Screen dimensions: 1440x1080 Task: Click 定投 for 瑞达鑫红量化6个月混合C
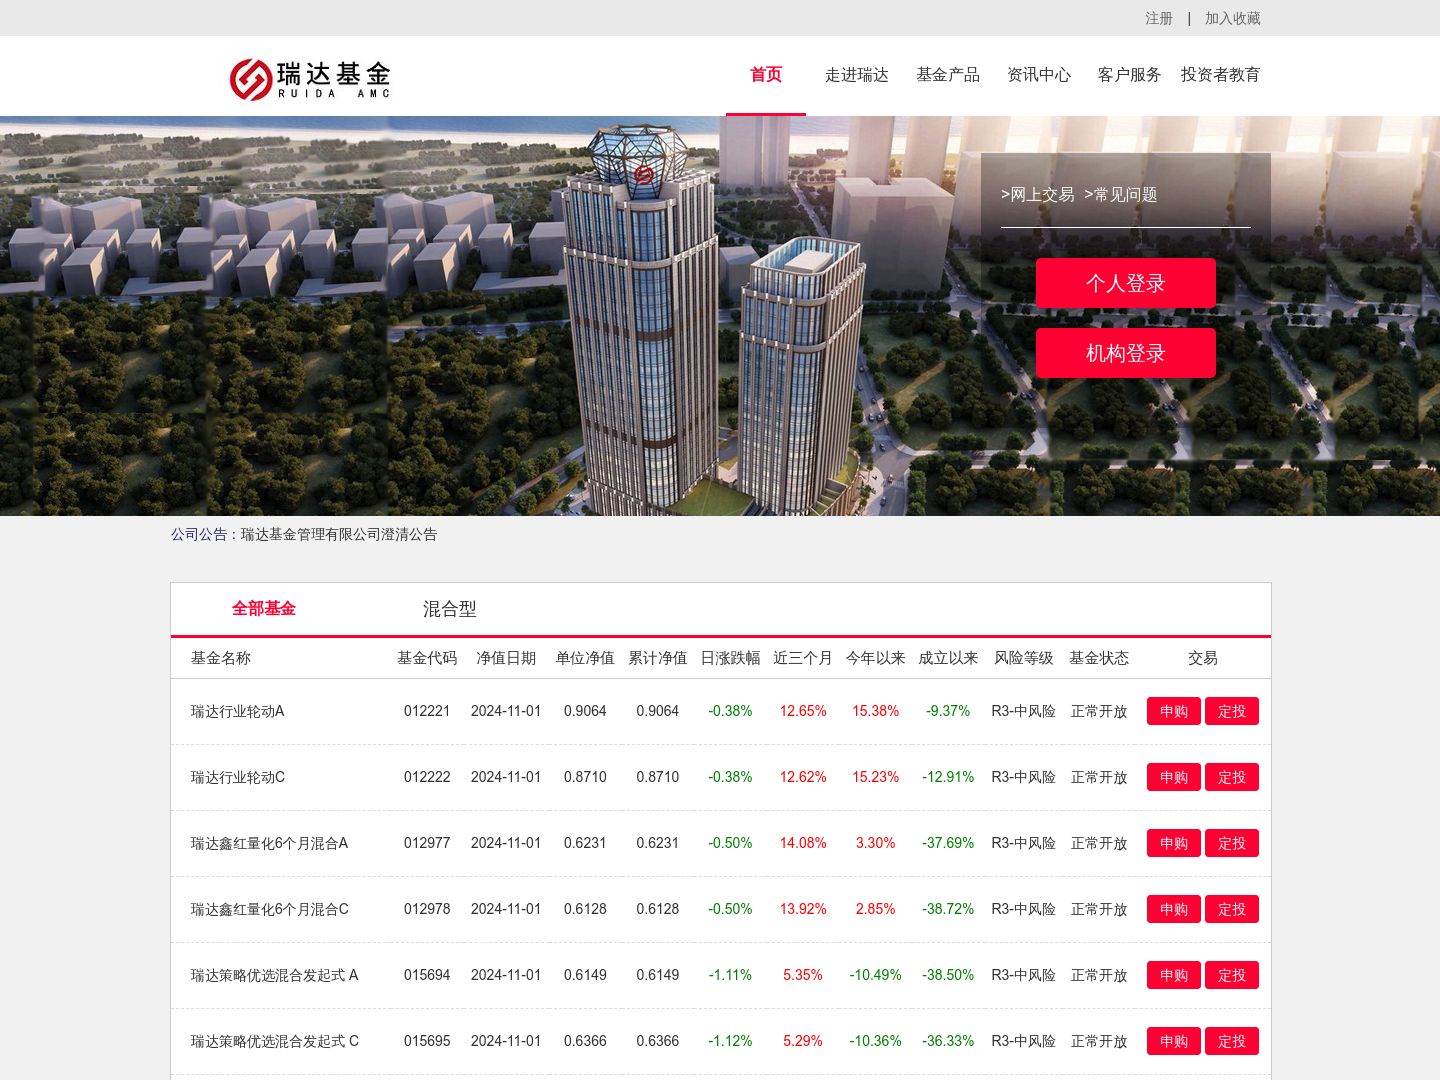1232,909
